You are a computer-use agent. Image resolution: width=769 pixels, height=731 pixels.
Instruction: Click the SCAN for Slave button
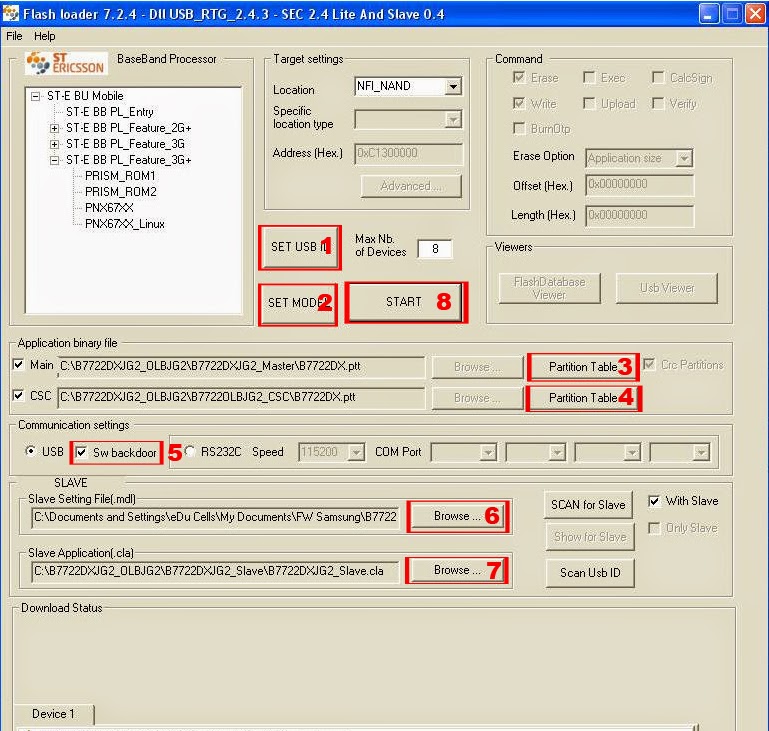pos(589,505)
